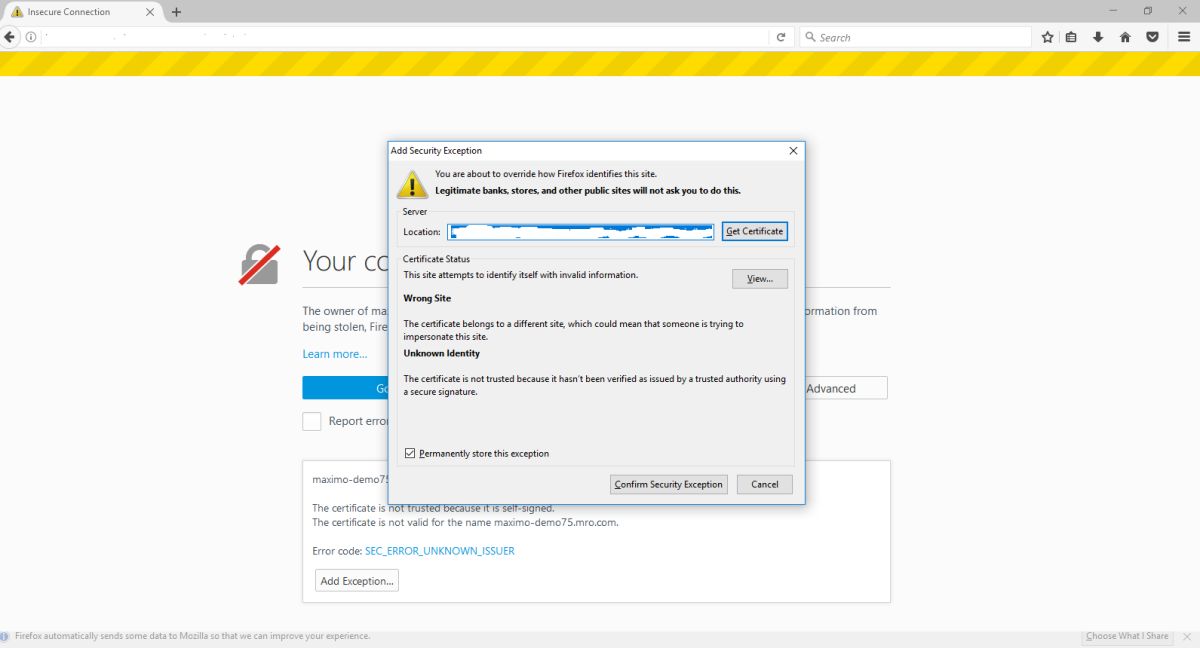
Task: Open the Downloads arrow icon
Action: click(1098, 37)
